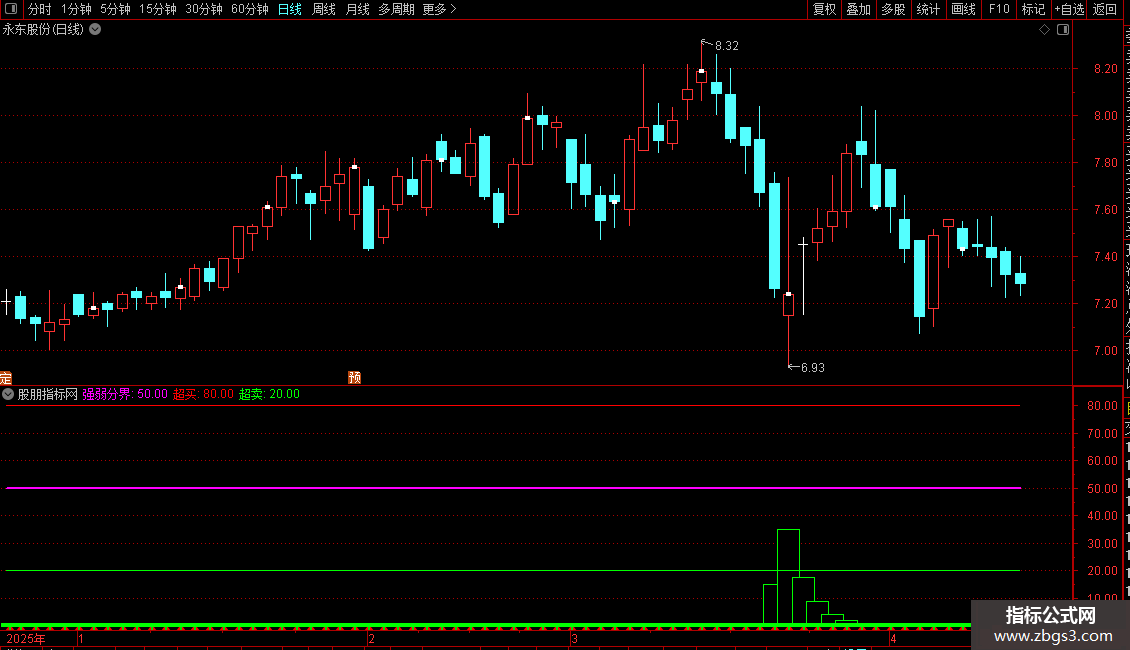Viewport: 1130px width, 650px height.
Task: Click the 6.93 low price label
Action: click(813, 368)
